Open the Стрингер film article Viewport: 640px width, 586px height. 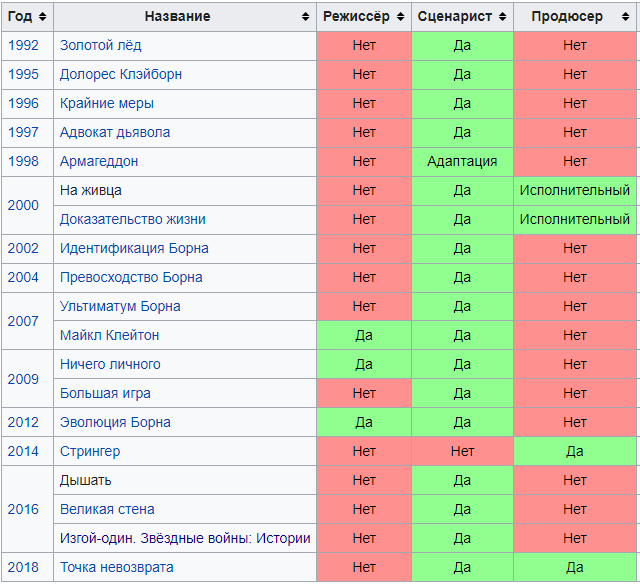tap(90, 451)
